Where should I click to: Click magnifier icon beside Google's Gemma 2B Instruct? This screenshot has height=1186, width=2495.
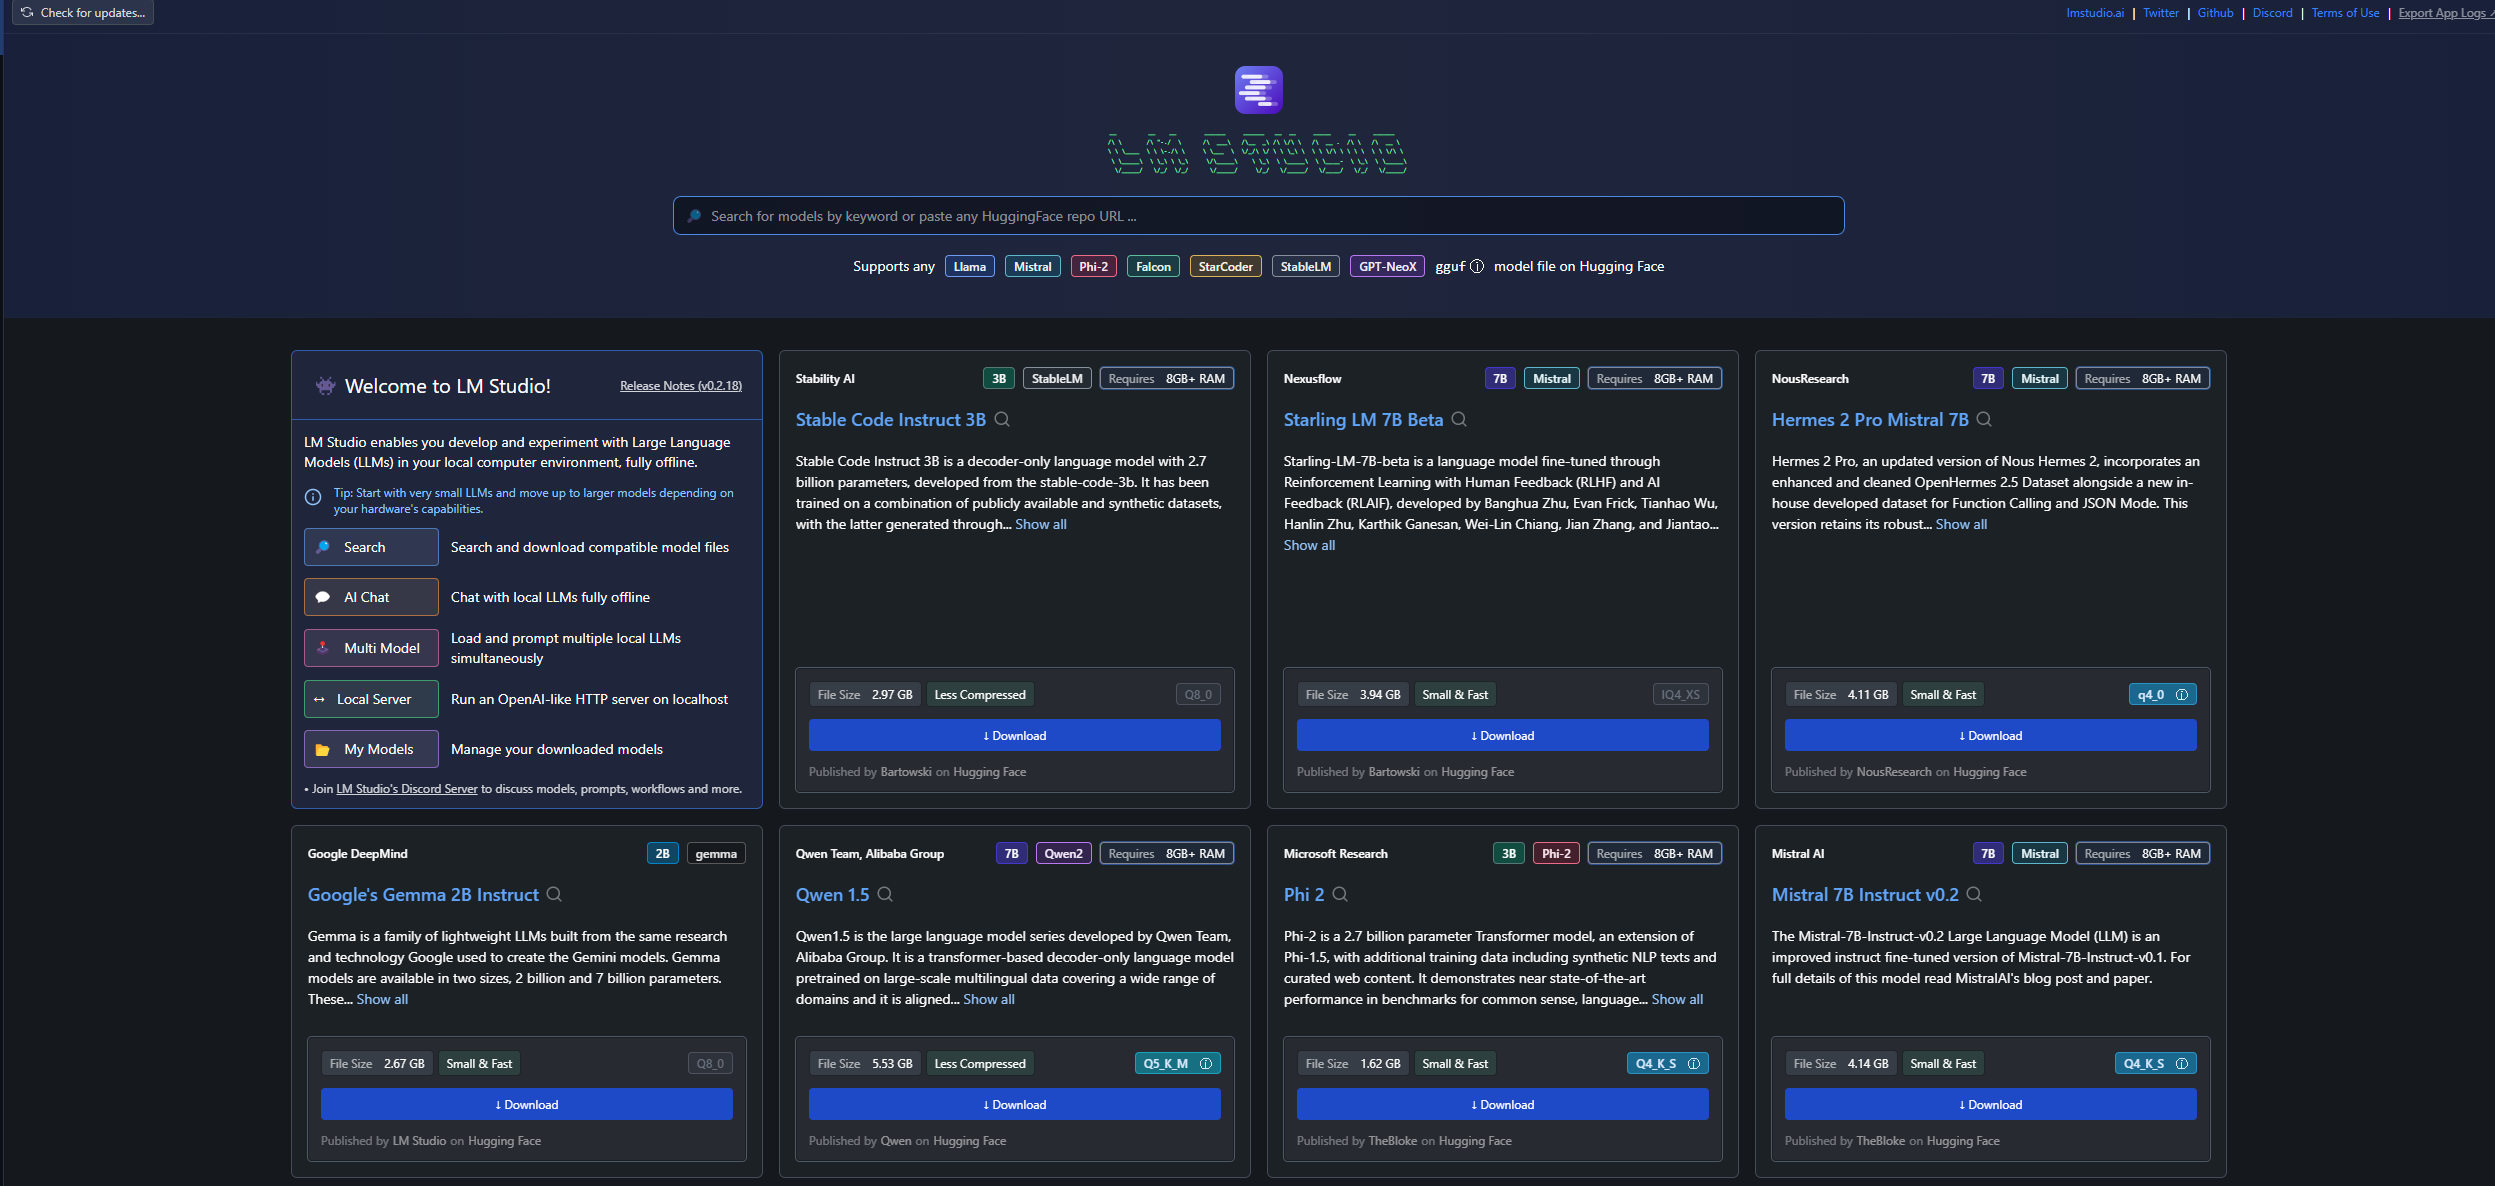tap(554, 895)
